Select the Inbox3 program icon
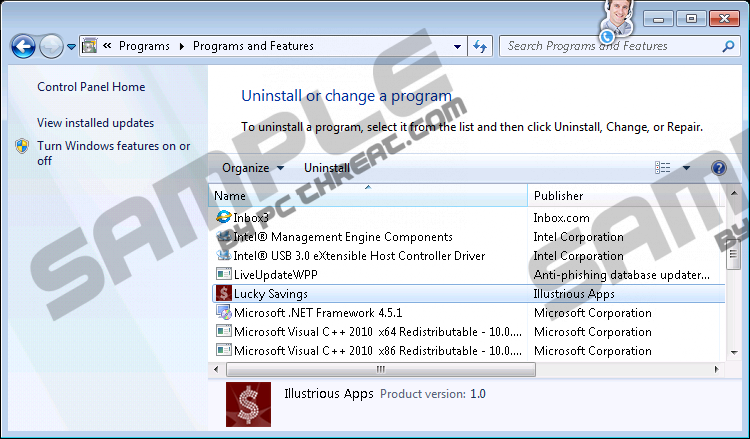Viewport: 750px width, 439px height. tap(223, 217)
